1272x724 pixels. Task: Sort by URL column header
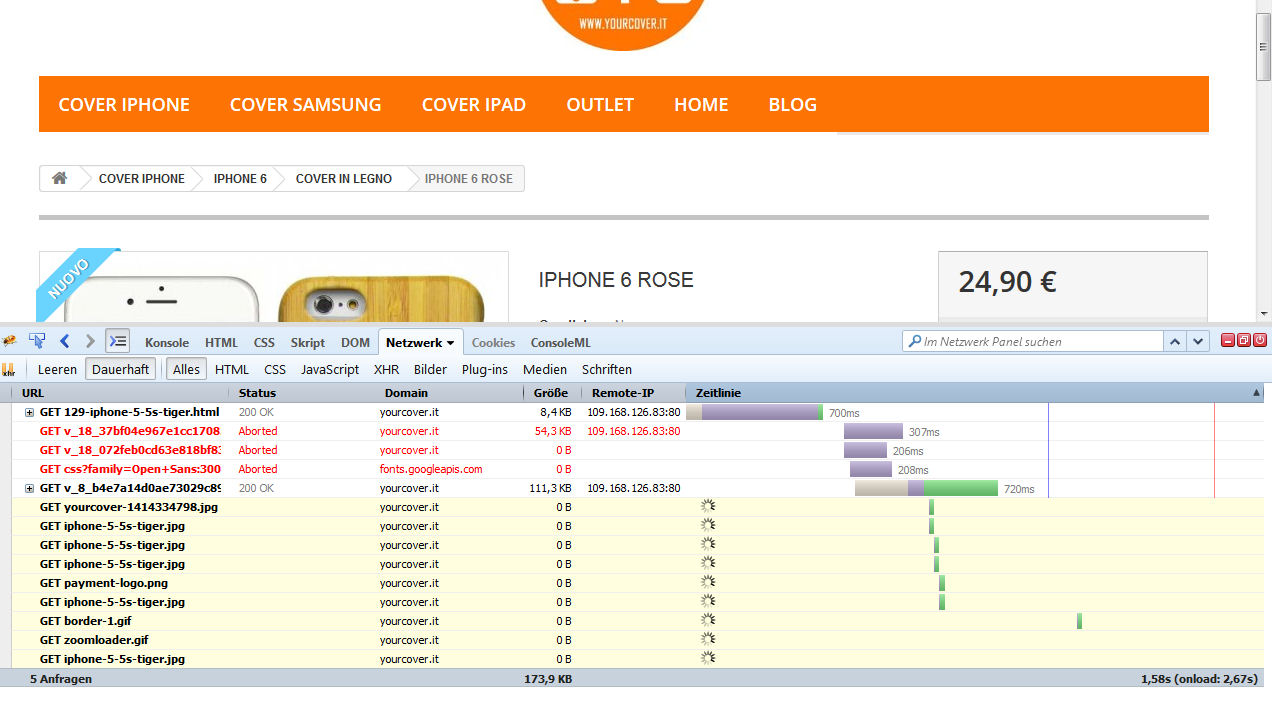(x=120, y=393)
